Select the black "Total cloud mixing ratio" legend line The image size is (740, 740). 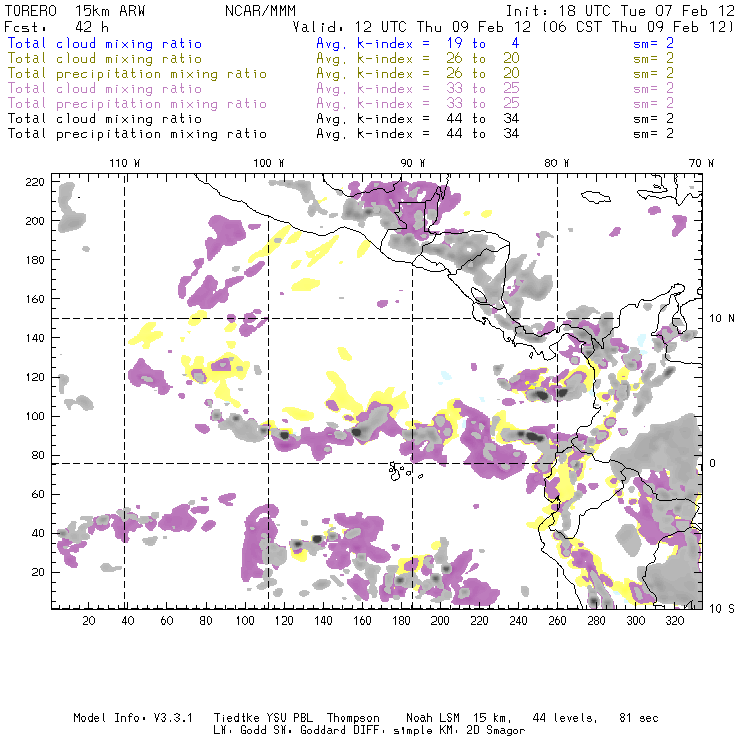tap(105, 118)
